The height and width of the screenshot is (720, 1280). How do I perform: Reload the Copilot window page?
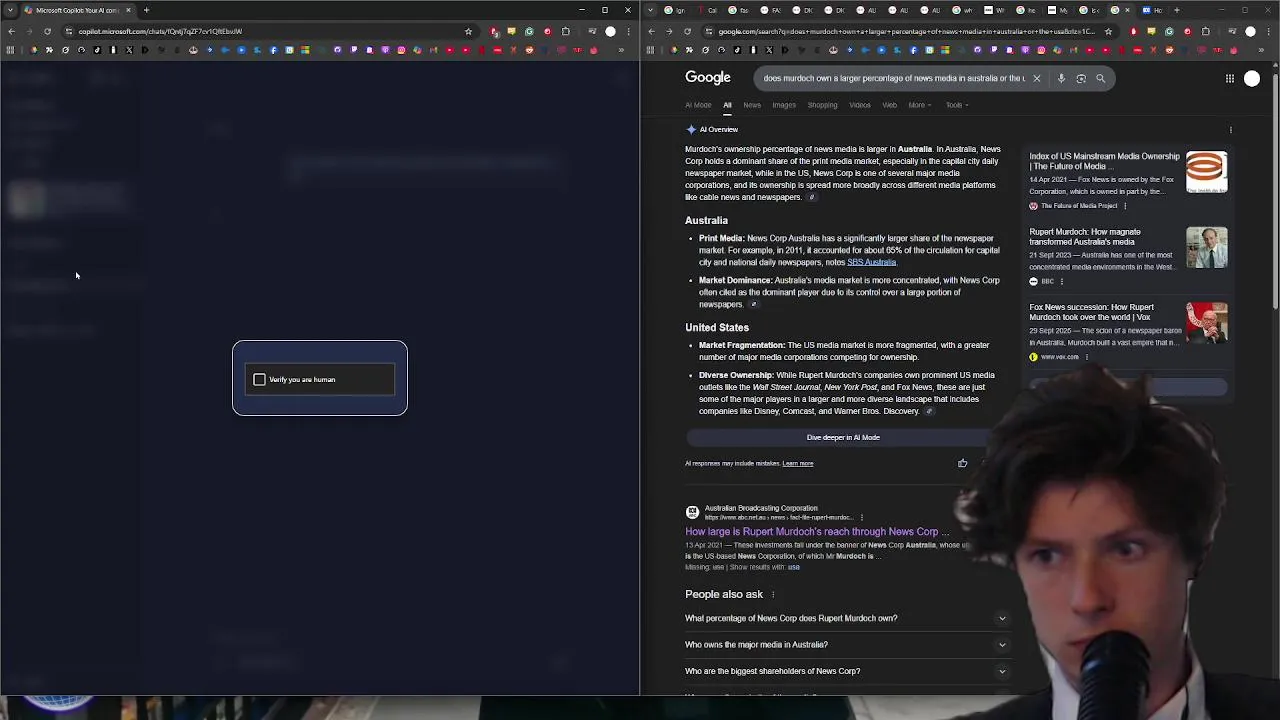point(47,31)
